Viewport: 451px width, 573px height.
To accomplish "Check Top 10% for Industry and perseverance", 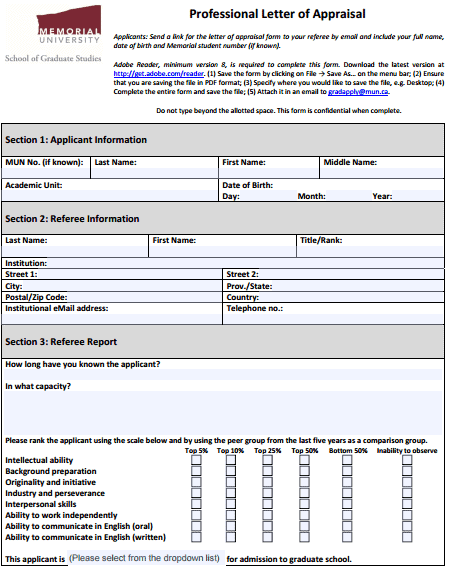I will click(x=231, y=493).
